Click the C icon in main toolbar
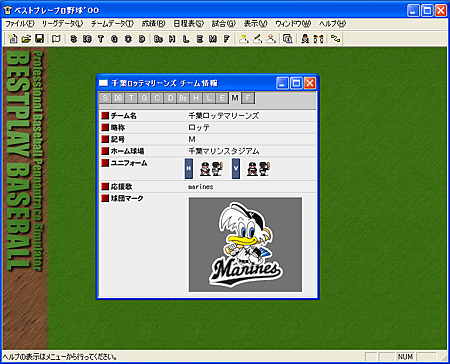Viewport: 450px width, 364px height. tap(128, 39)
